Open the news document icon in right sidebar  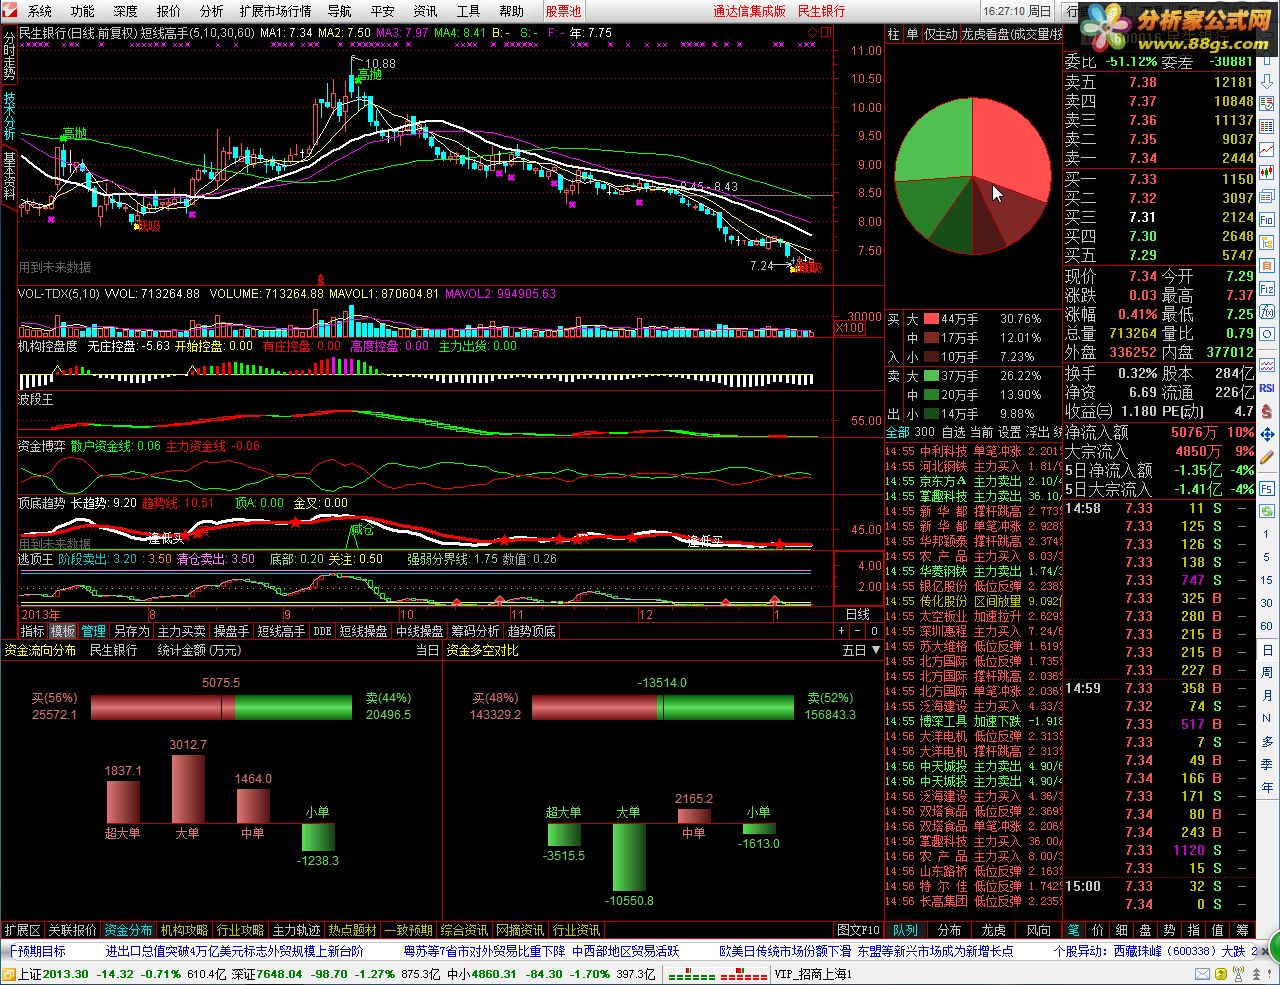1267,196
